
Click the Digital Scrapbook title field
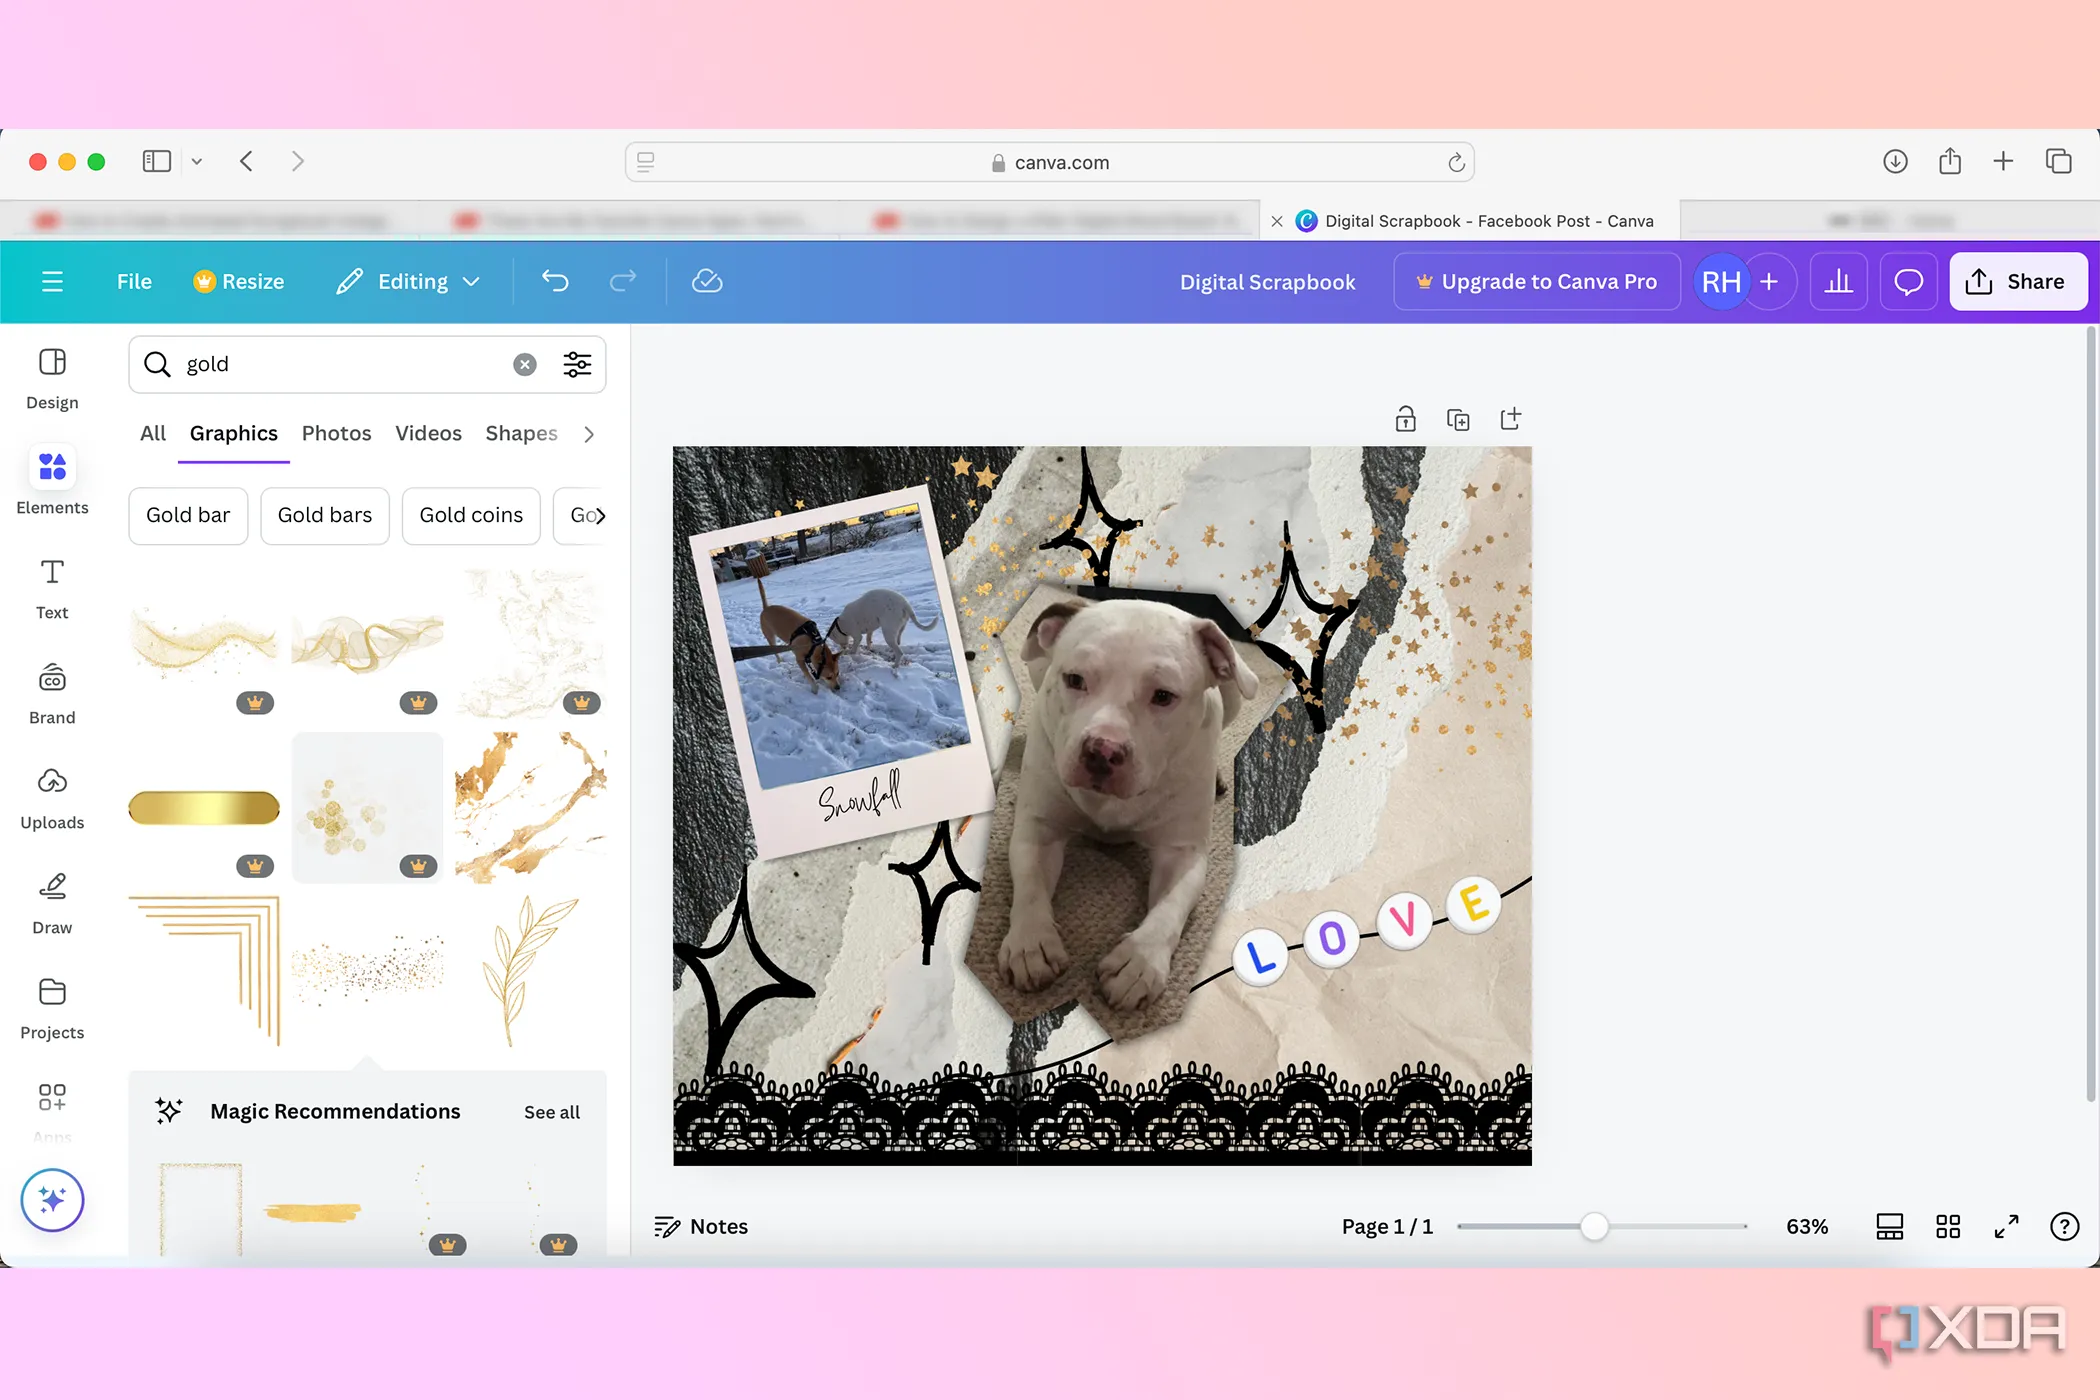[1267, 282]
